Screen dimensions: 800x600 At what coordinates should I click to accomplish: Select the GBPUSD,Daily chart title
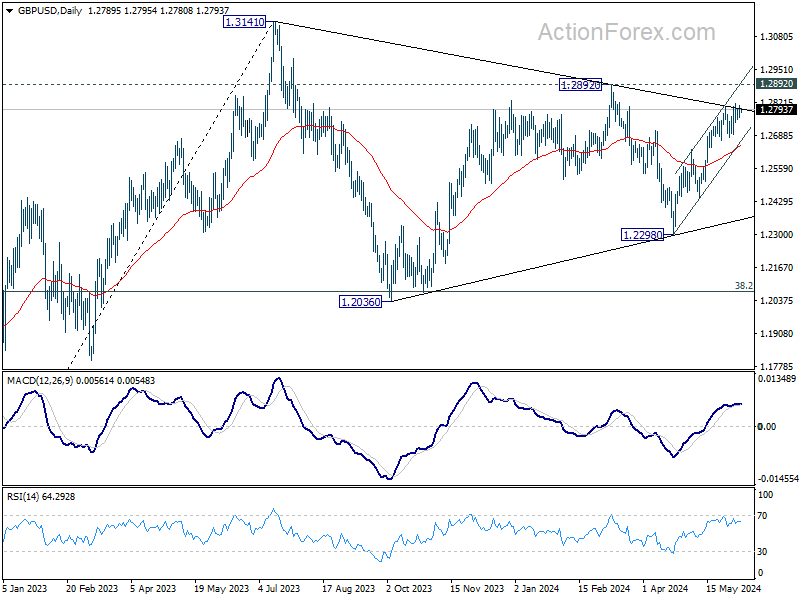tap(49, 11)
